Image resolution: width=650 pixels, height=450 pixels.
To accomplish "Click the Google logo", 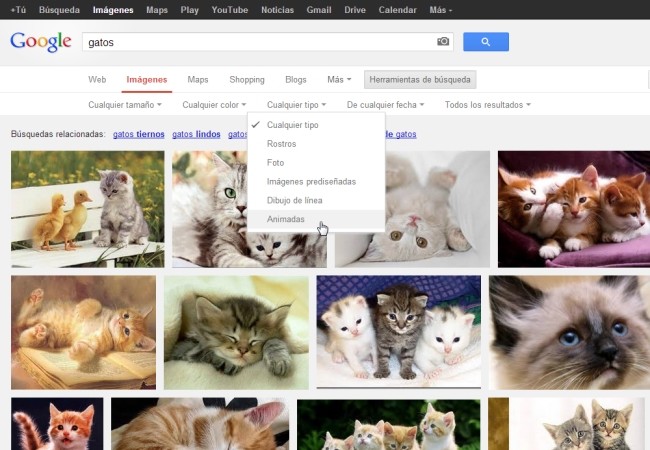I will tap(41, 42).
